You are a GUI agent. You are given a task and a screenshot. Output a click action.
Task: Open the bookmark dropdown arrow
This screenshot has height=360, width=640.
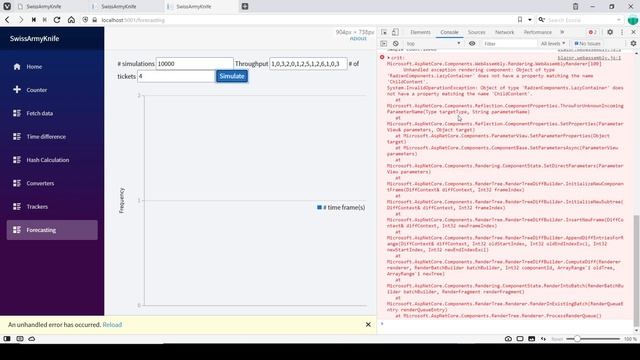(x=530, y=20)
